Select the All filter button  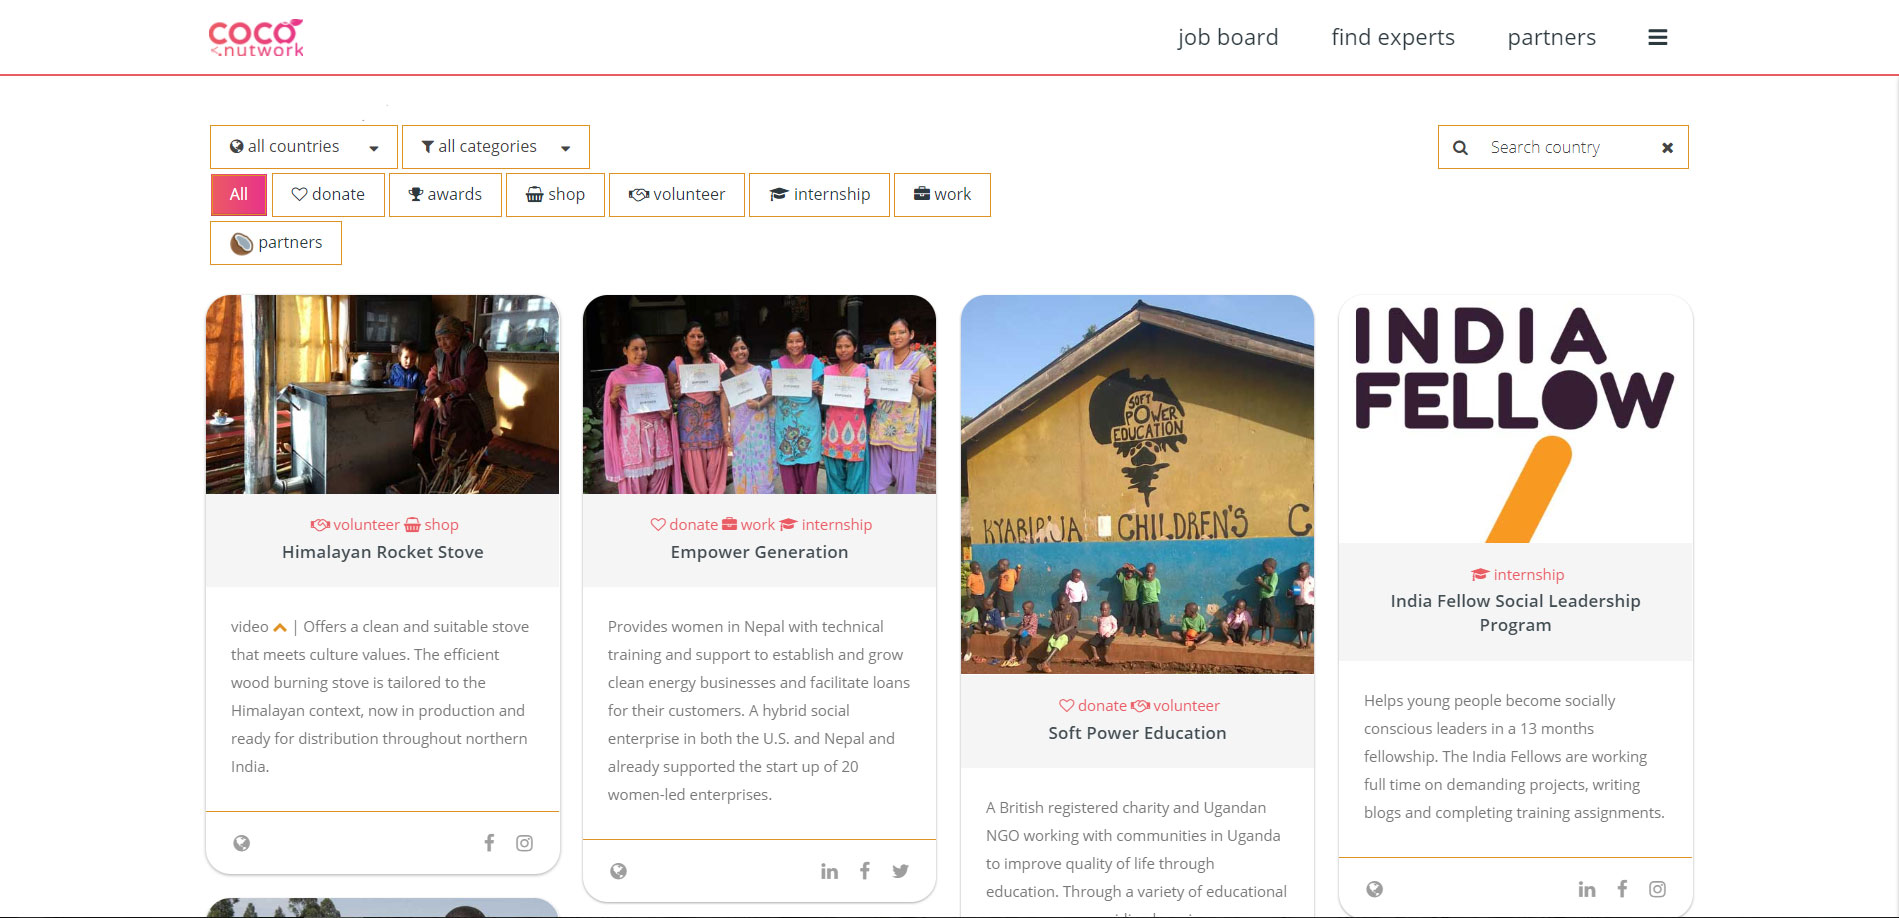tap(239, 195)
